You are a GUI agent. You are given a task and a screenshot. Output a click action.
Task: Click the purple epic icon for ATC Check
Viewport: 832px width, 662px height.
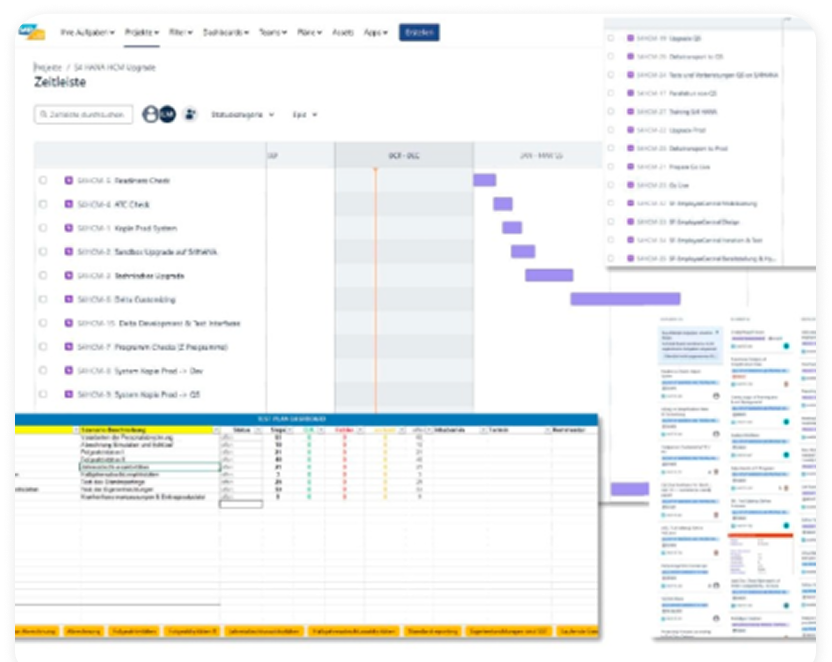(69, 204)
